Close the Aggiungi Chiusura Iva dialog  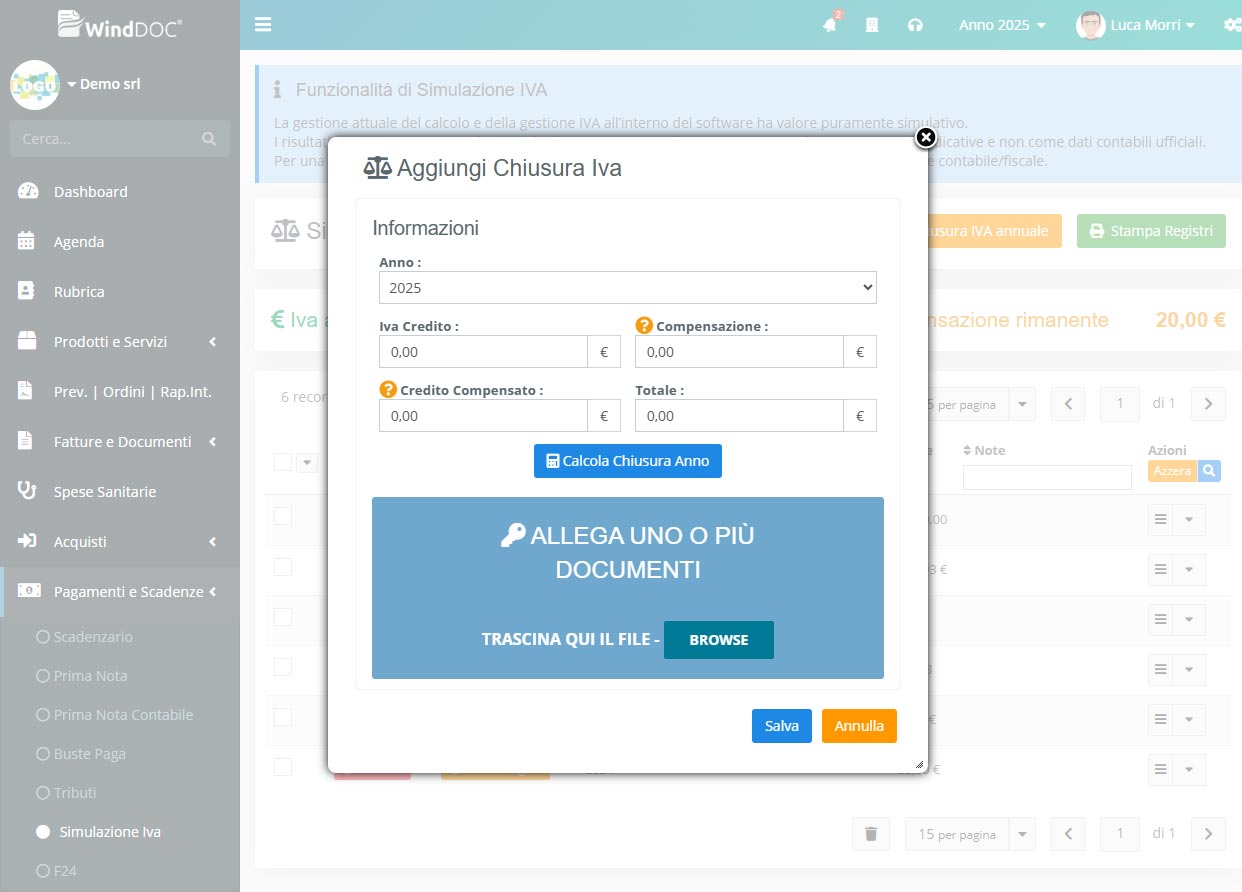pyautogui.click(x=926, y=137)
